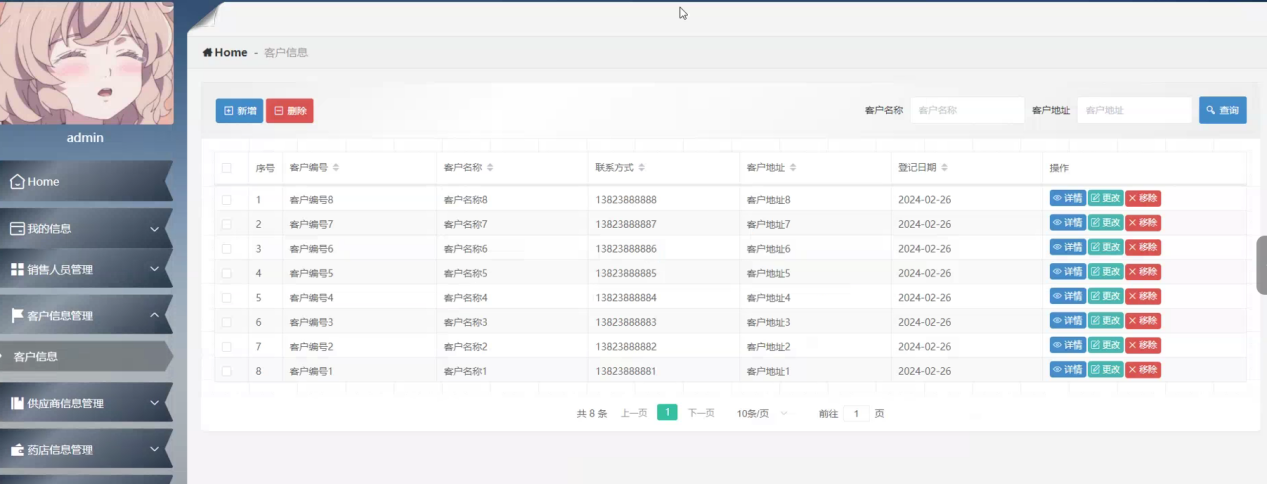This screenshot has width=1267, height=484.
Task: Go to 下一页 next page
Action: 701,413
